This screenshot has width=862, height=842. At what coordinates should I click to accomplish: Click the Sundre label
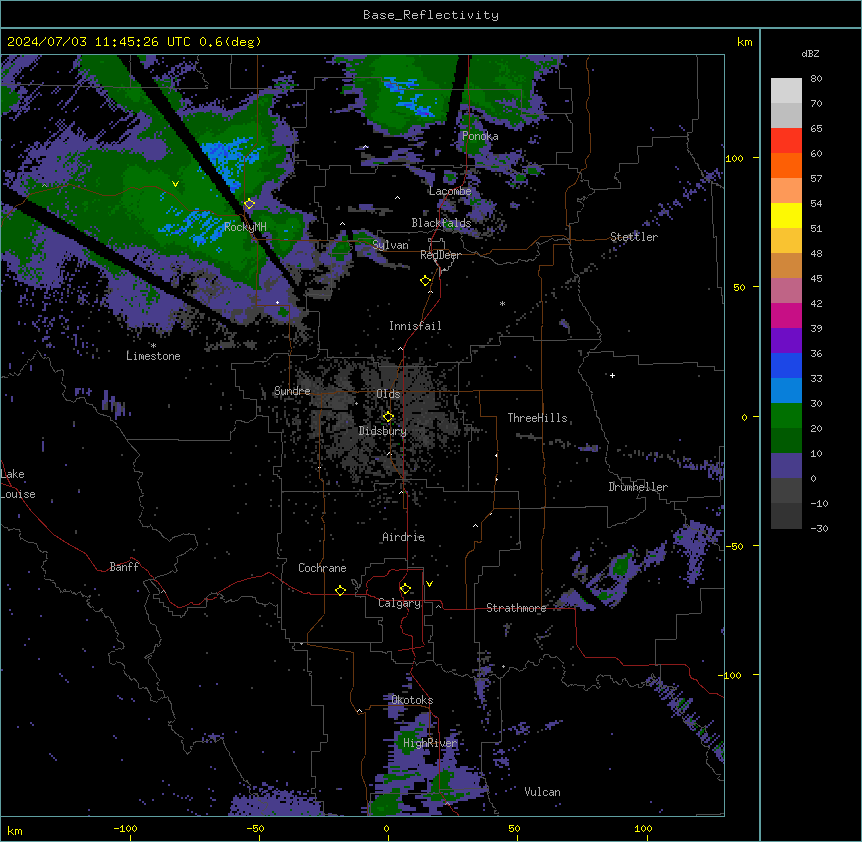292,391
